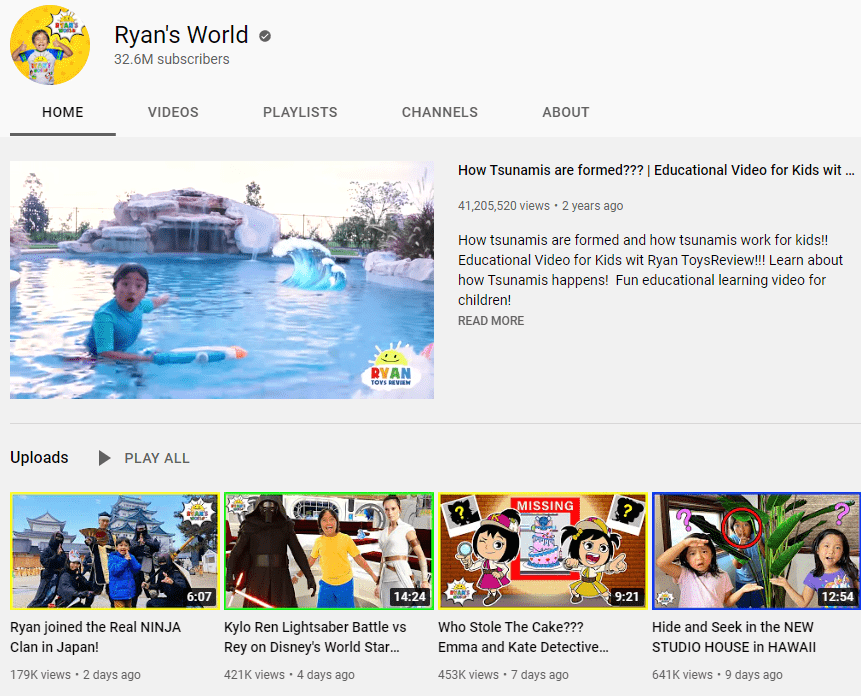
Task: Open the HOME tab
Action: (63, 113)
